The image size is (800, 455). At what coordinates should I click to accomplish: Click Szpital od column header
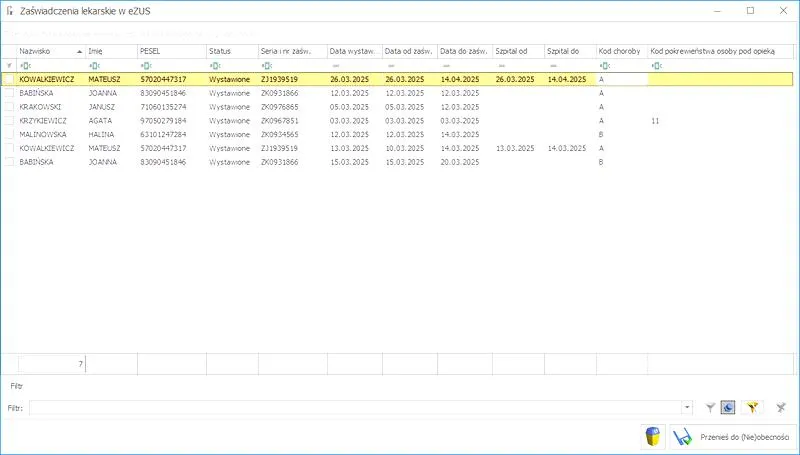[x=518, y=51]
